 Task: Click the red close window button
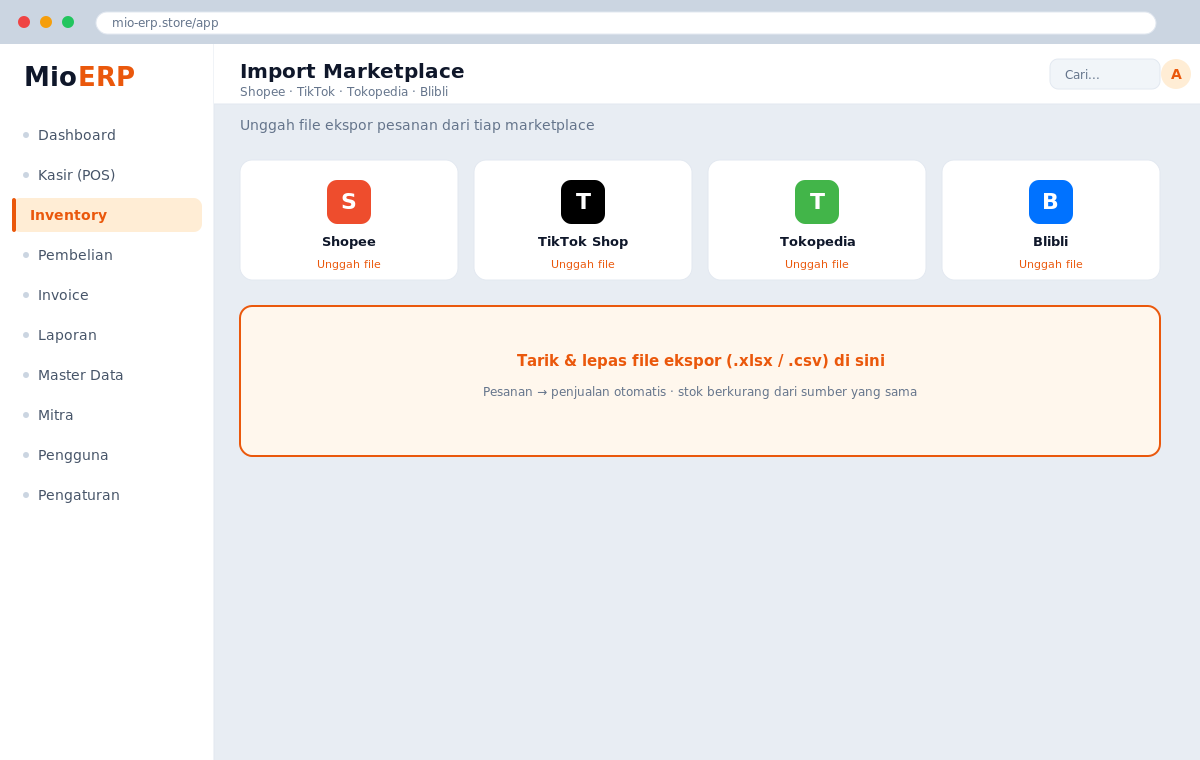pos(24,22)
